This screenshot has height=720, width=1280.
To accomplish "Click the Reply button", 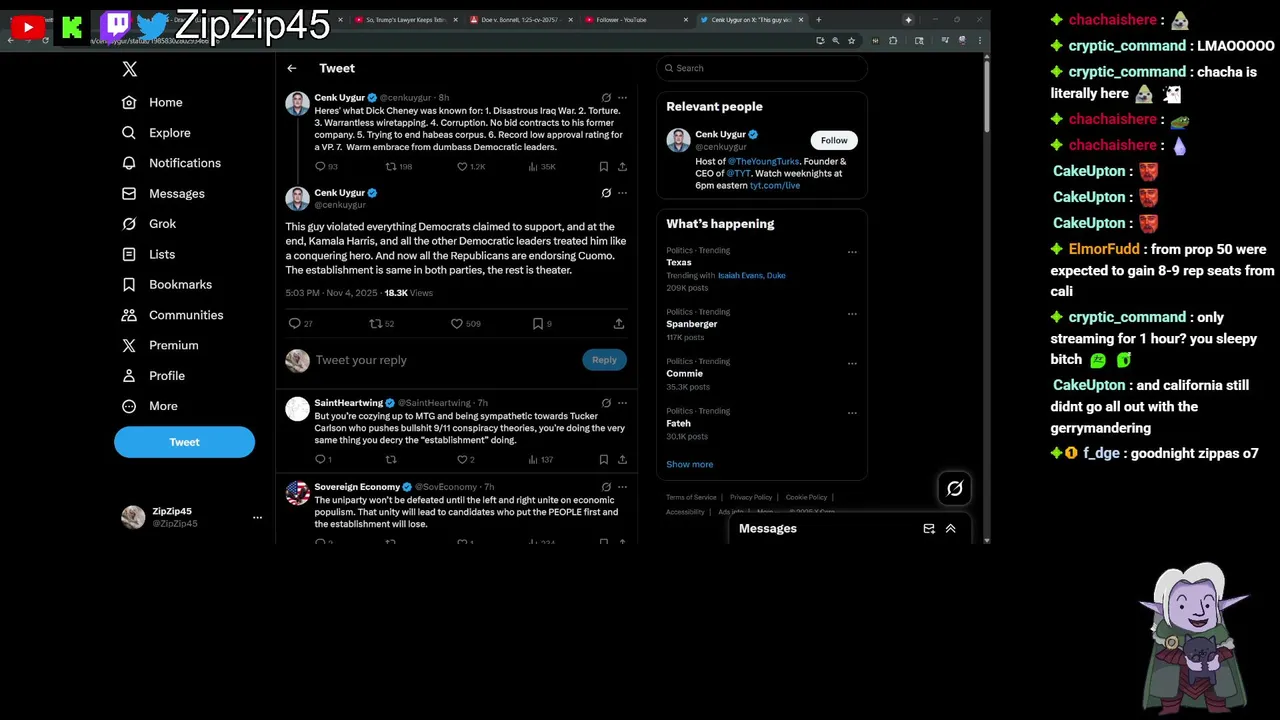I will [x=604, y=360].
